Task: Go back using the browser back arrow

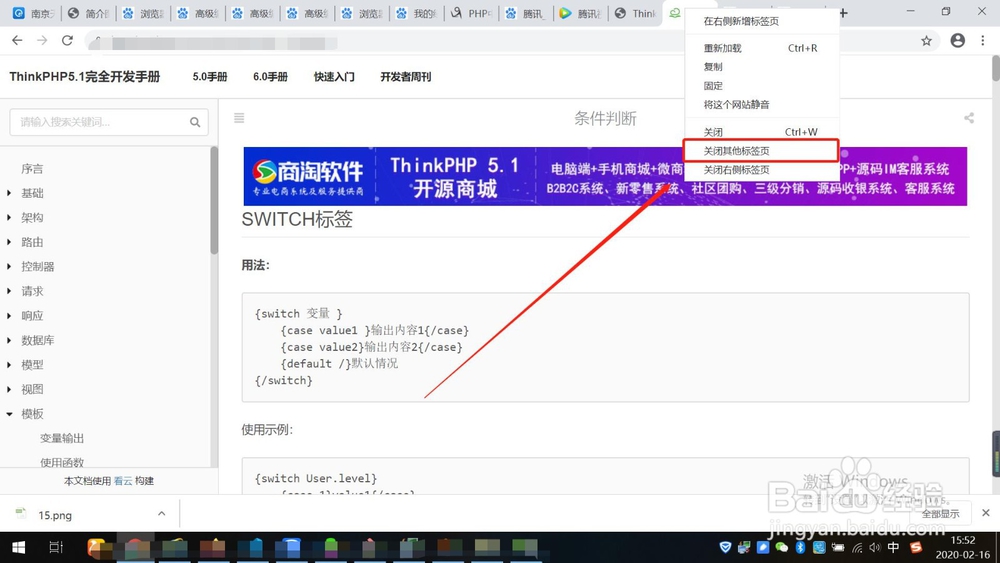Action: 17,41
